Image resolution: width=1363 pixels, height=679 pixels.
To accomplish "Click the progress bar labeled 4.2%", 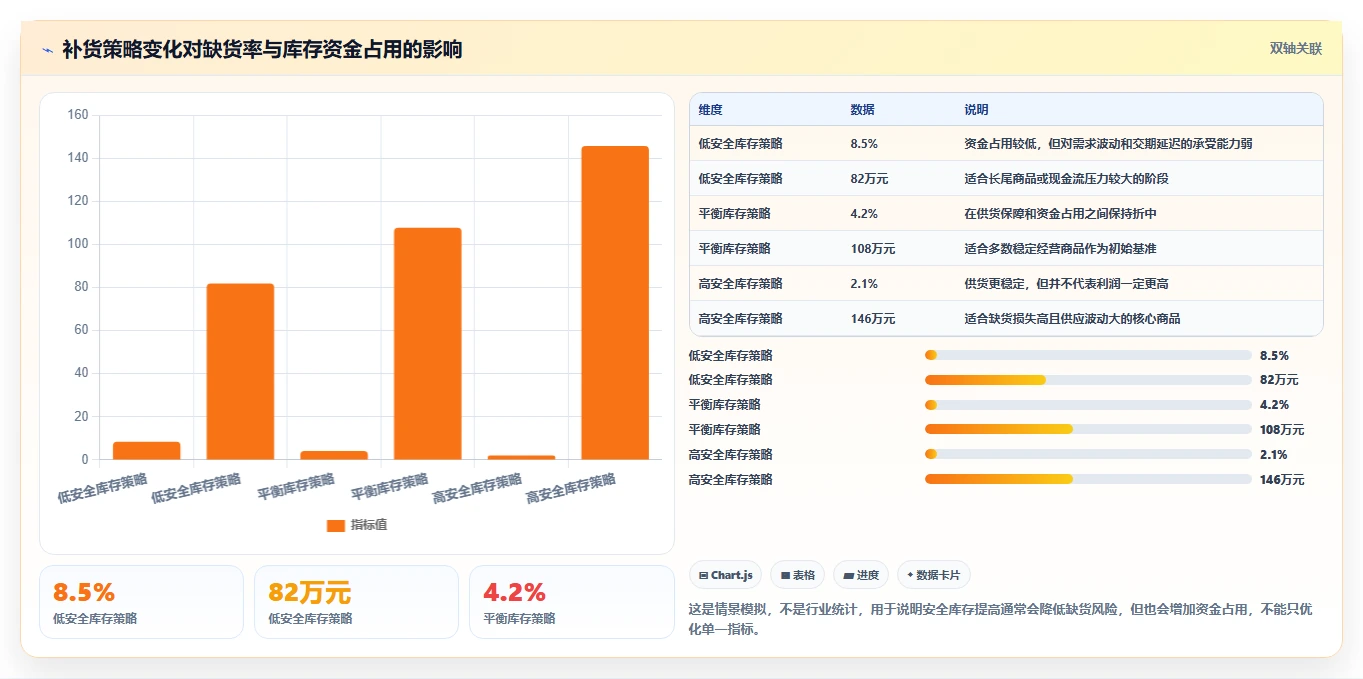I will 1088,405.
